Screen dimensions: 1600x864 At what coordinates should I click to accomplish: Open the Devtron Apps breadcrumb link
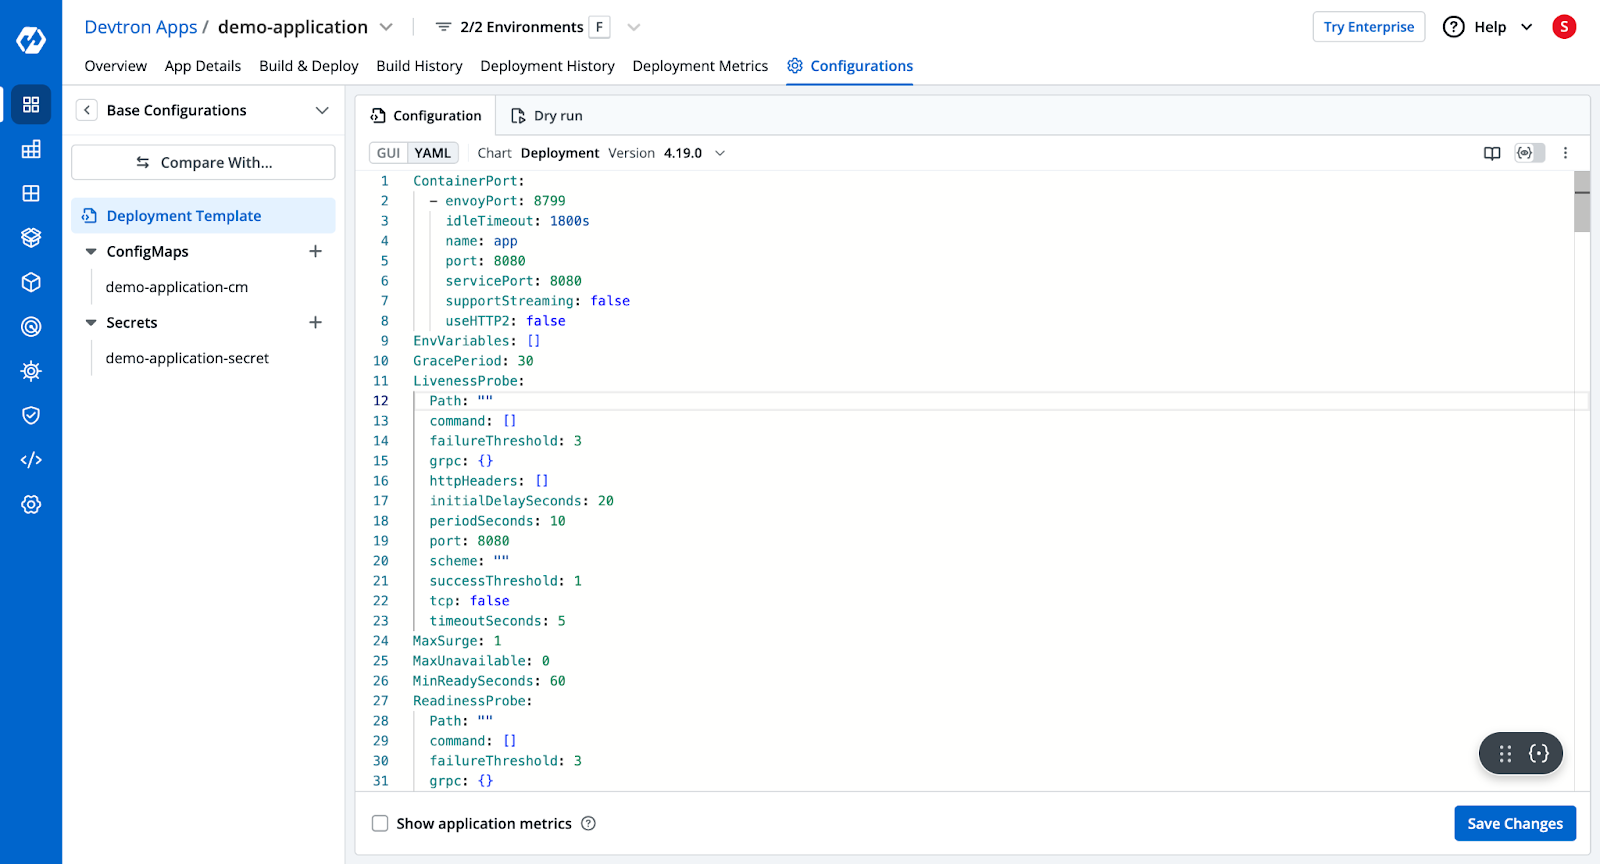click(141, 27)
